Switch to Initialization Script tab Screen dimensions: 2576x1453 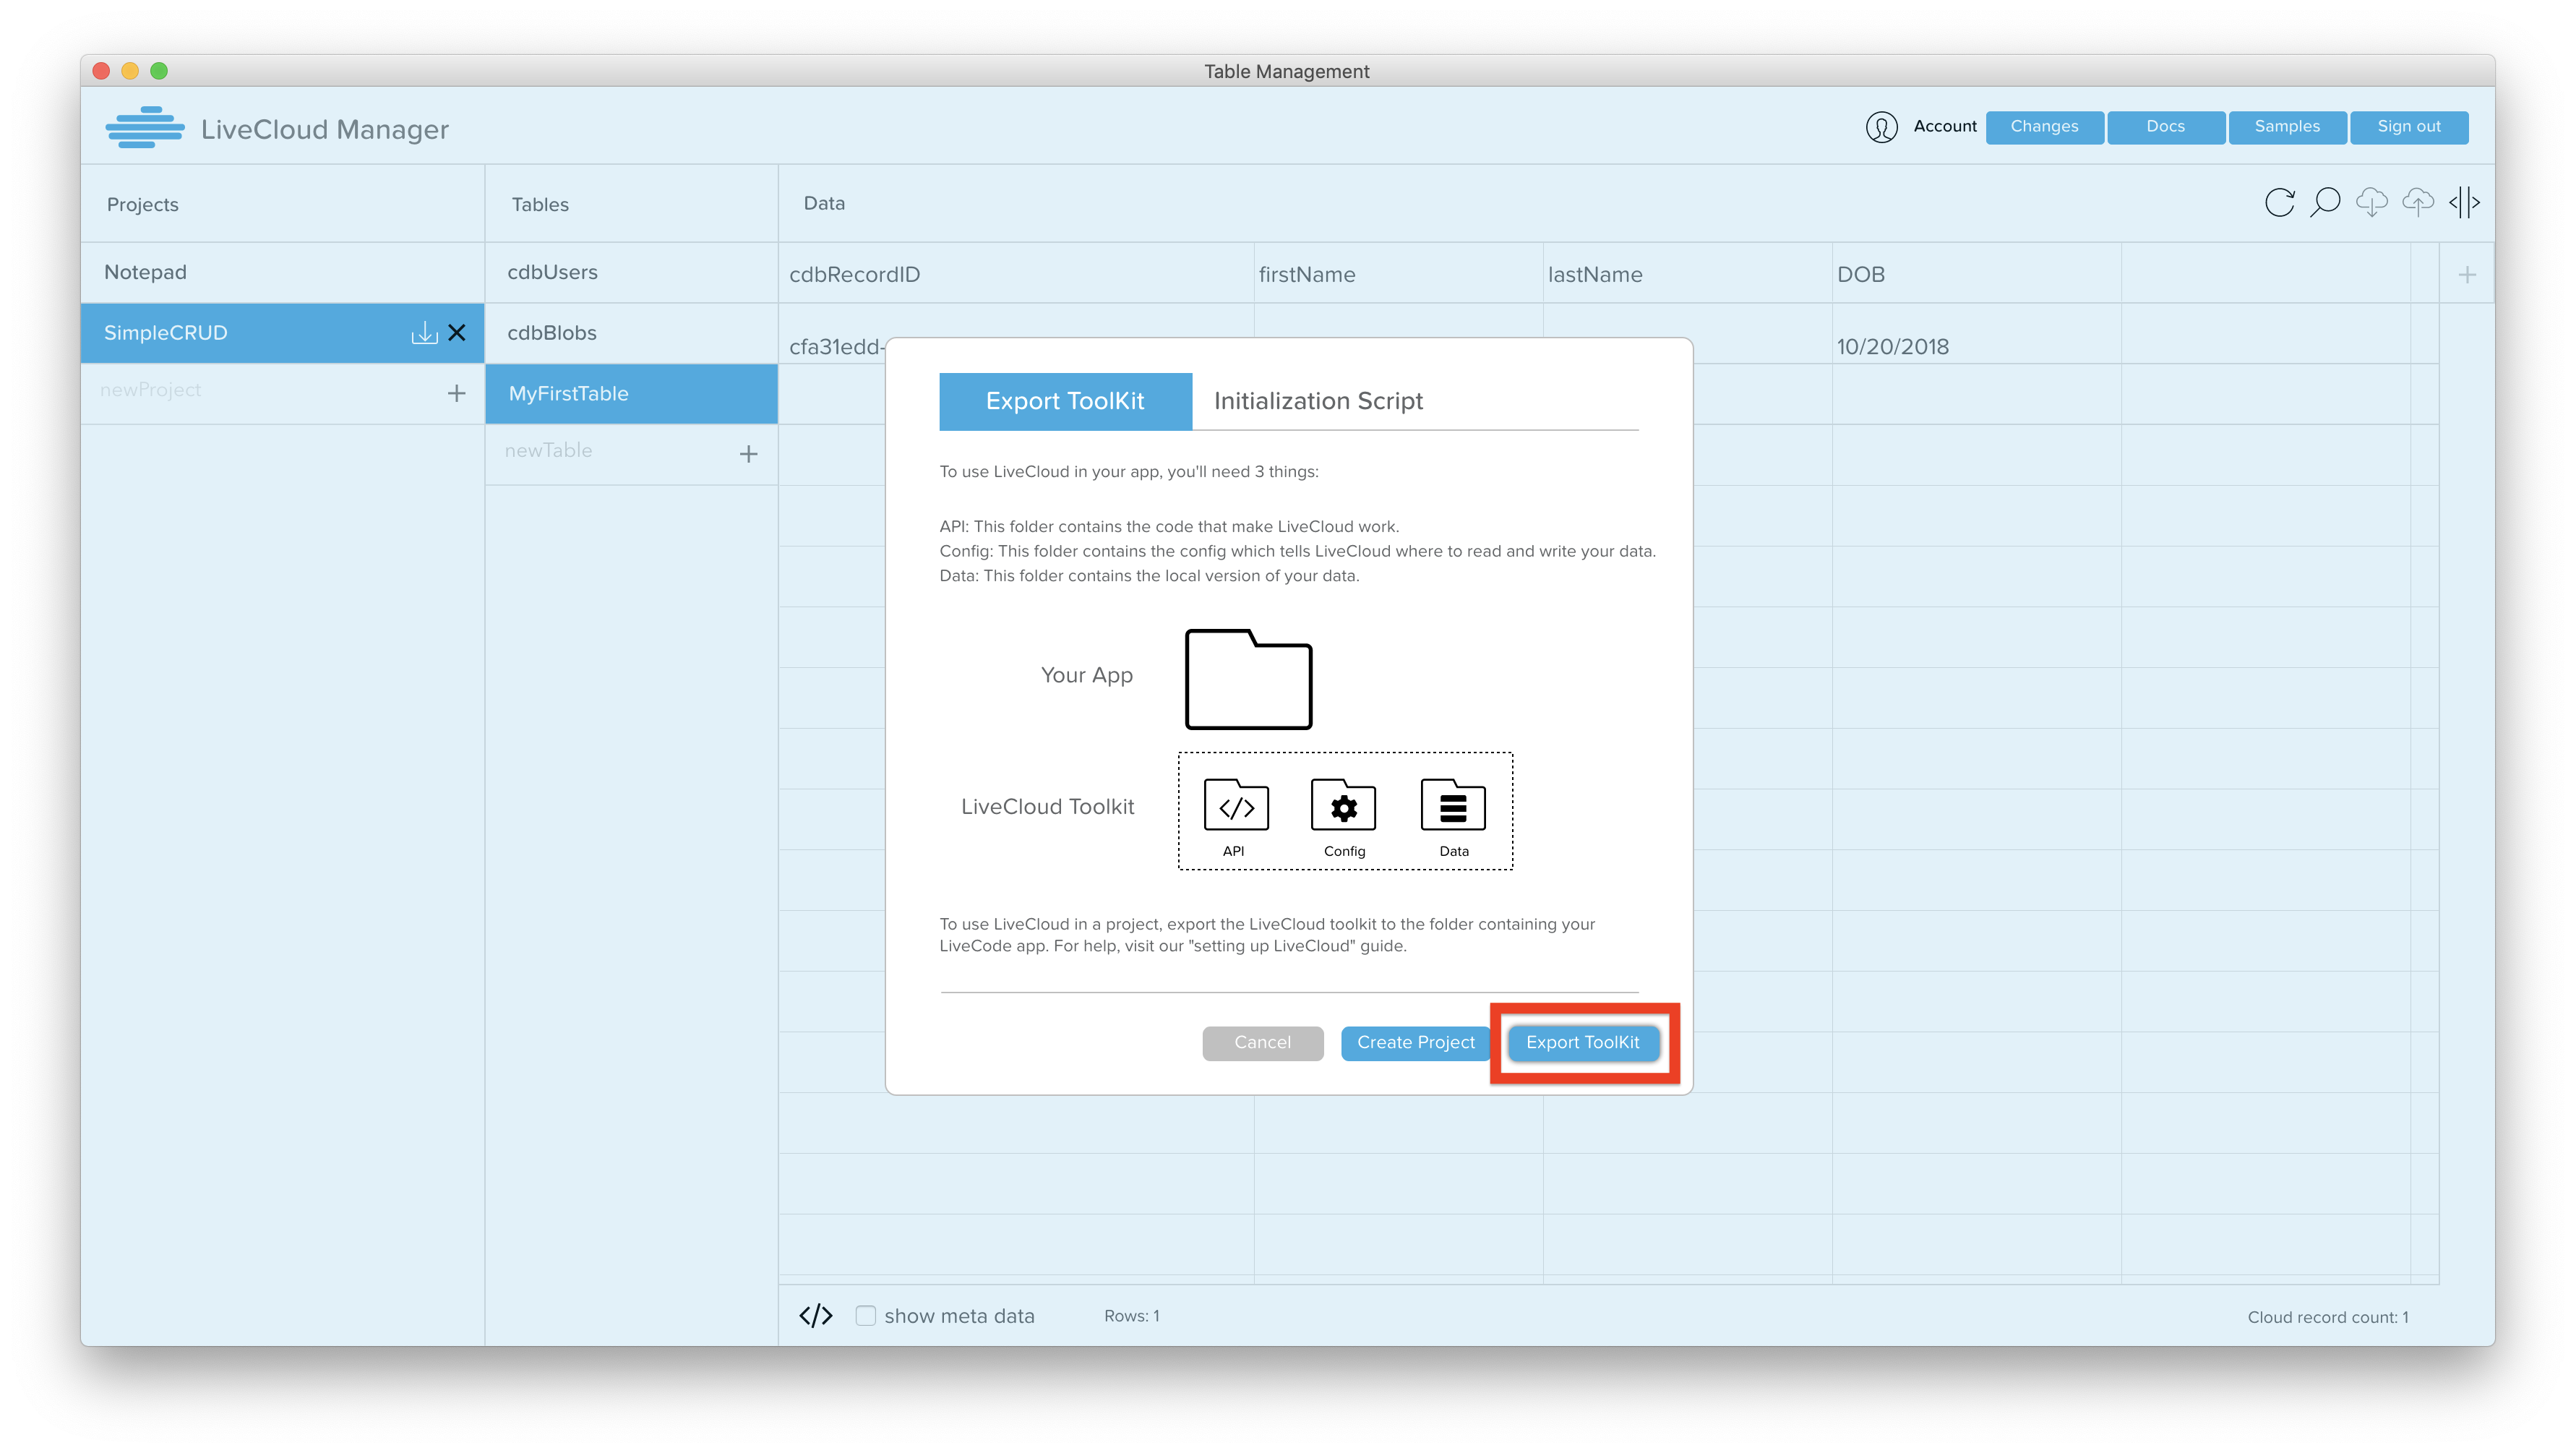click(1318, 401)
